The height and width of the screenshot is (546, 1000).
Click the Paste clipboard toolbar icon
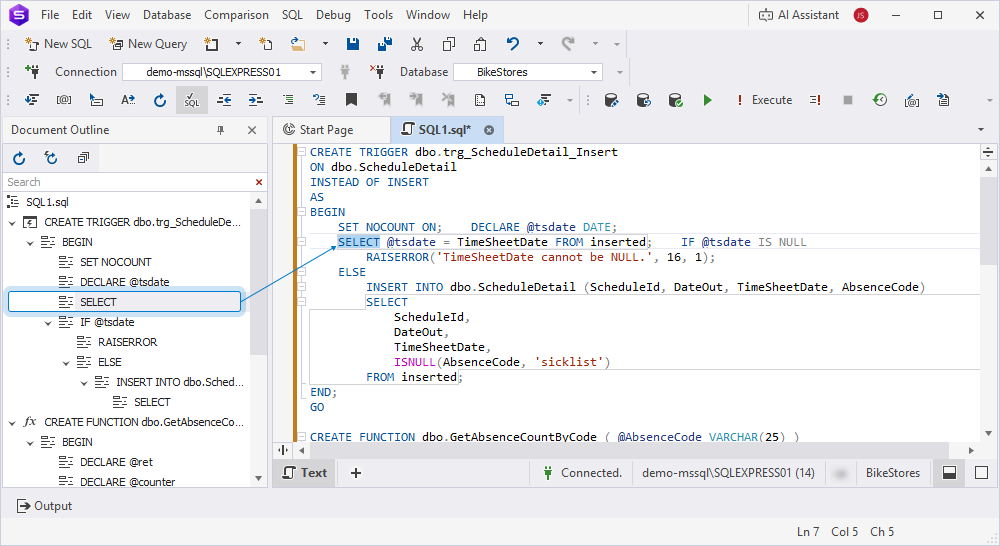[480, 44]
